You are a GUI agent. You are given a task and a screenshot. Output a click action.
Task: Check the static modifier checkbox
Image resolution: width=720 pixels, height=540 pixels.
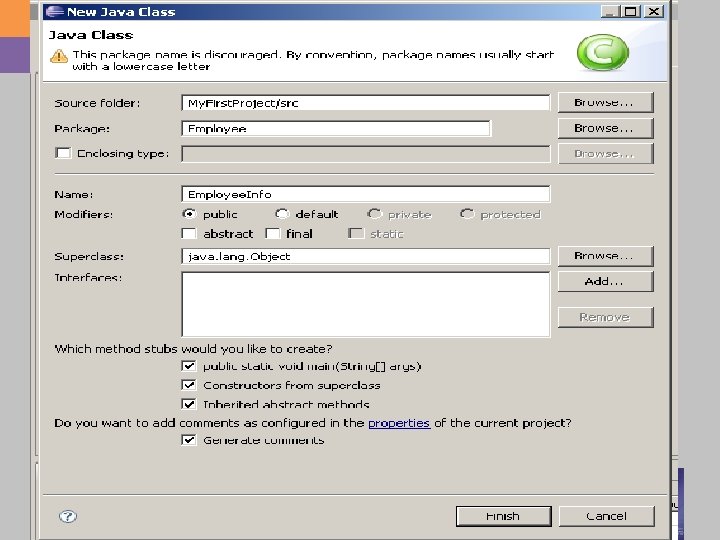[x=356, y=234]
